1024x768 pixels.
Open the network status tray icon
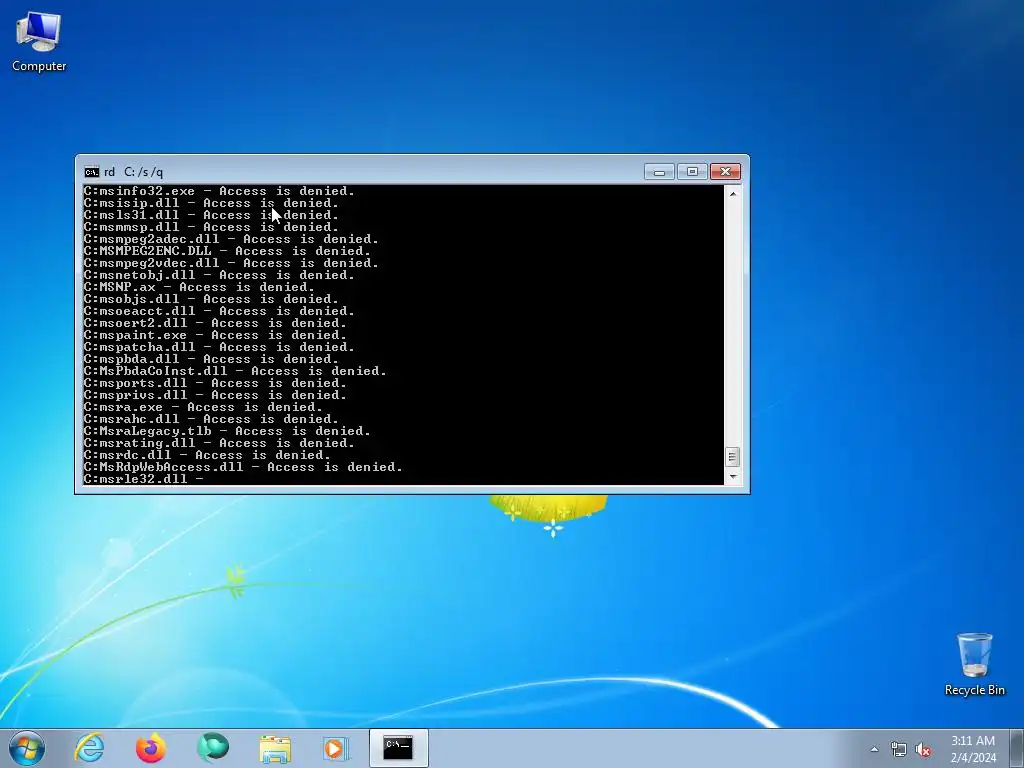[x=899, y=749]
